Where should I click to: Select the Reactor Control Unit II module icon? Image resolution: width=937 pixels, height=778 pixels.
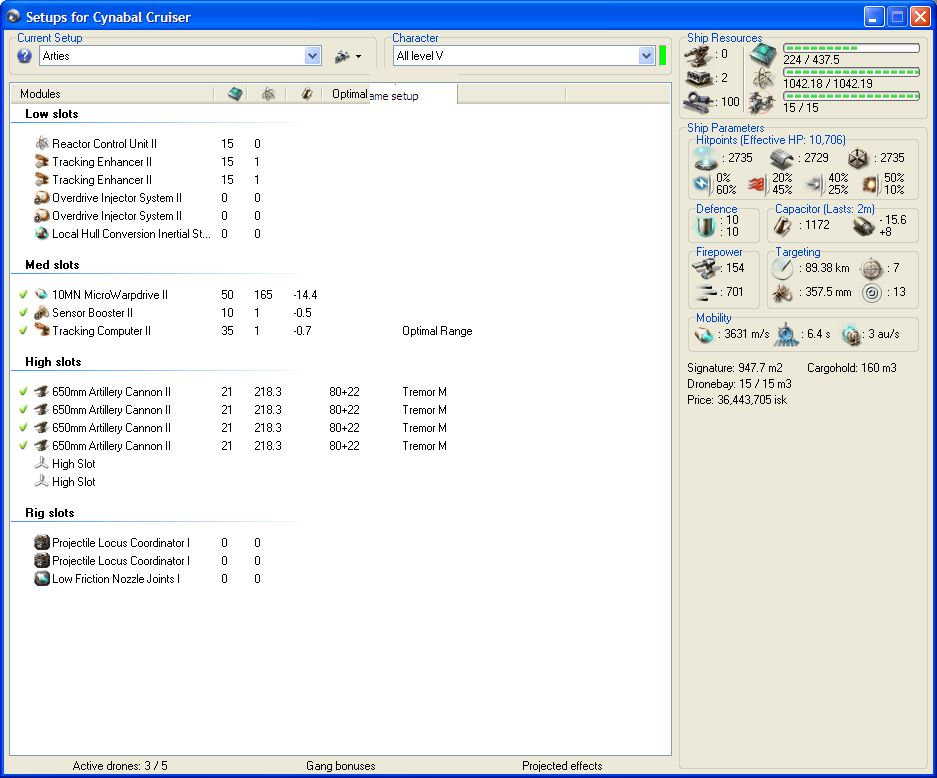click(42, 143)
